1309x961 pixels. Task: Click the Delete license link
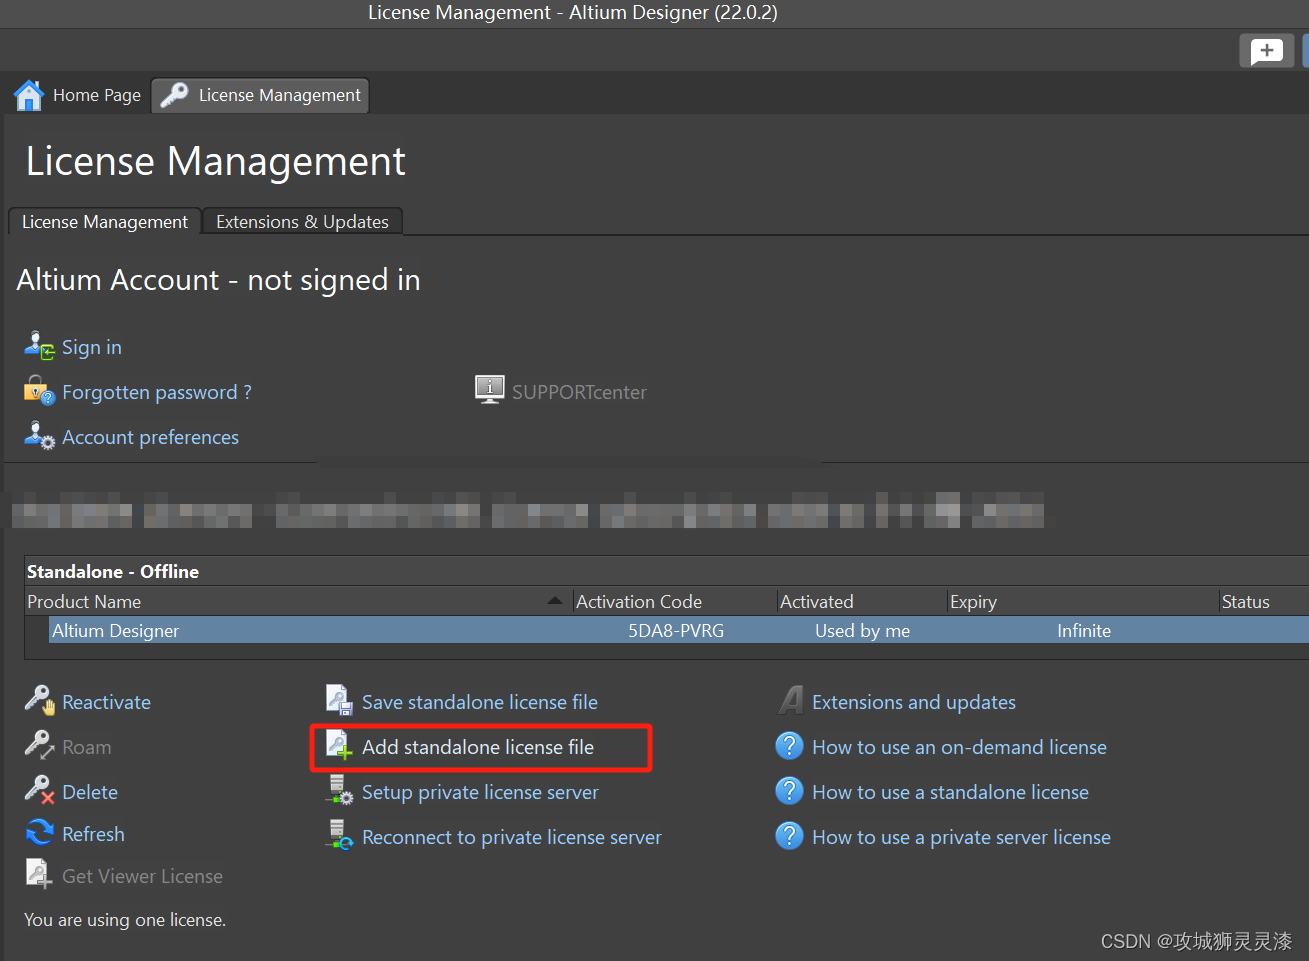[x=90, y=792]
